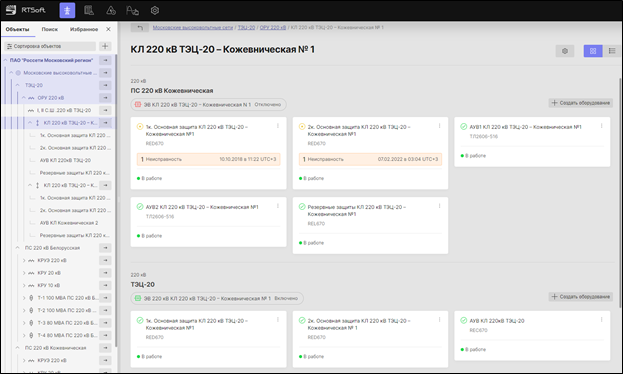Select АУВ КЛ 220кВ ТЭЦ-20 in the tree
Screen dimensions: 623x374
click(65, 160)
